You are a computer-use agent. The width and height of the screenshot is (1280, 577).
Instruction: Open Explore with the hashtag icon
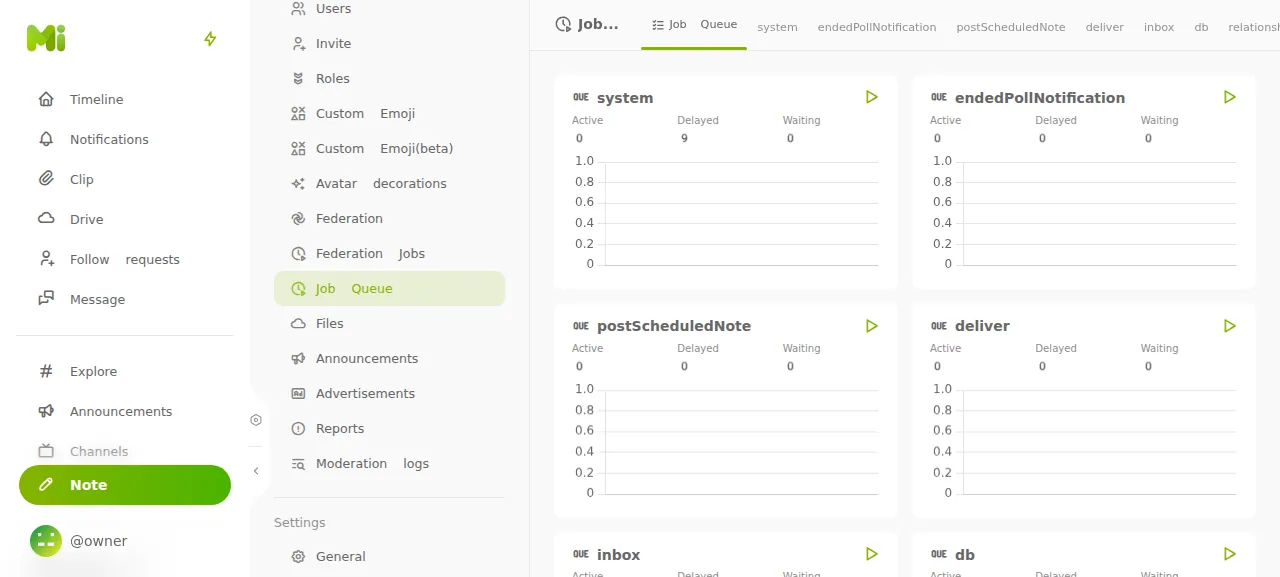pyautogui.click(x=125, y=371)
